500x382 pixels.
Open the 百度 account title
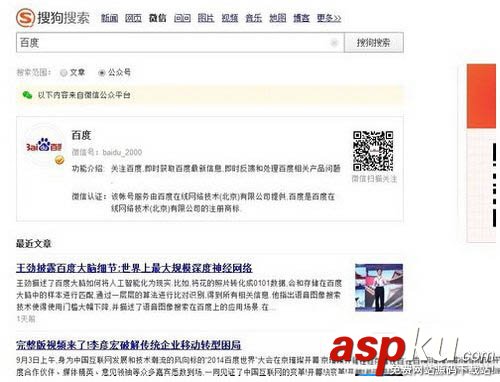[x=81, y=135]
